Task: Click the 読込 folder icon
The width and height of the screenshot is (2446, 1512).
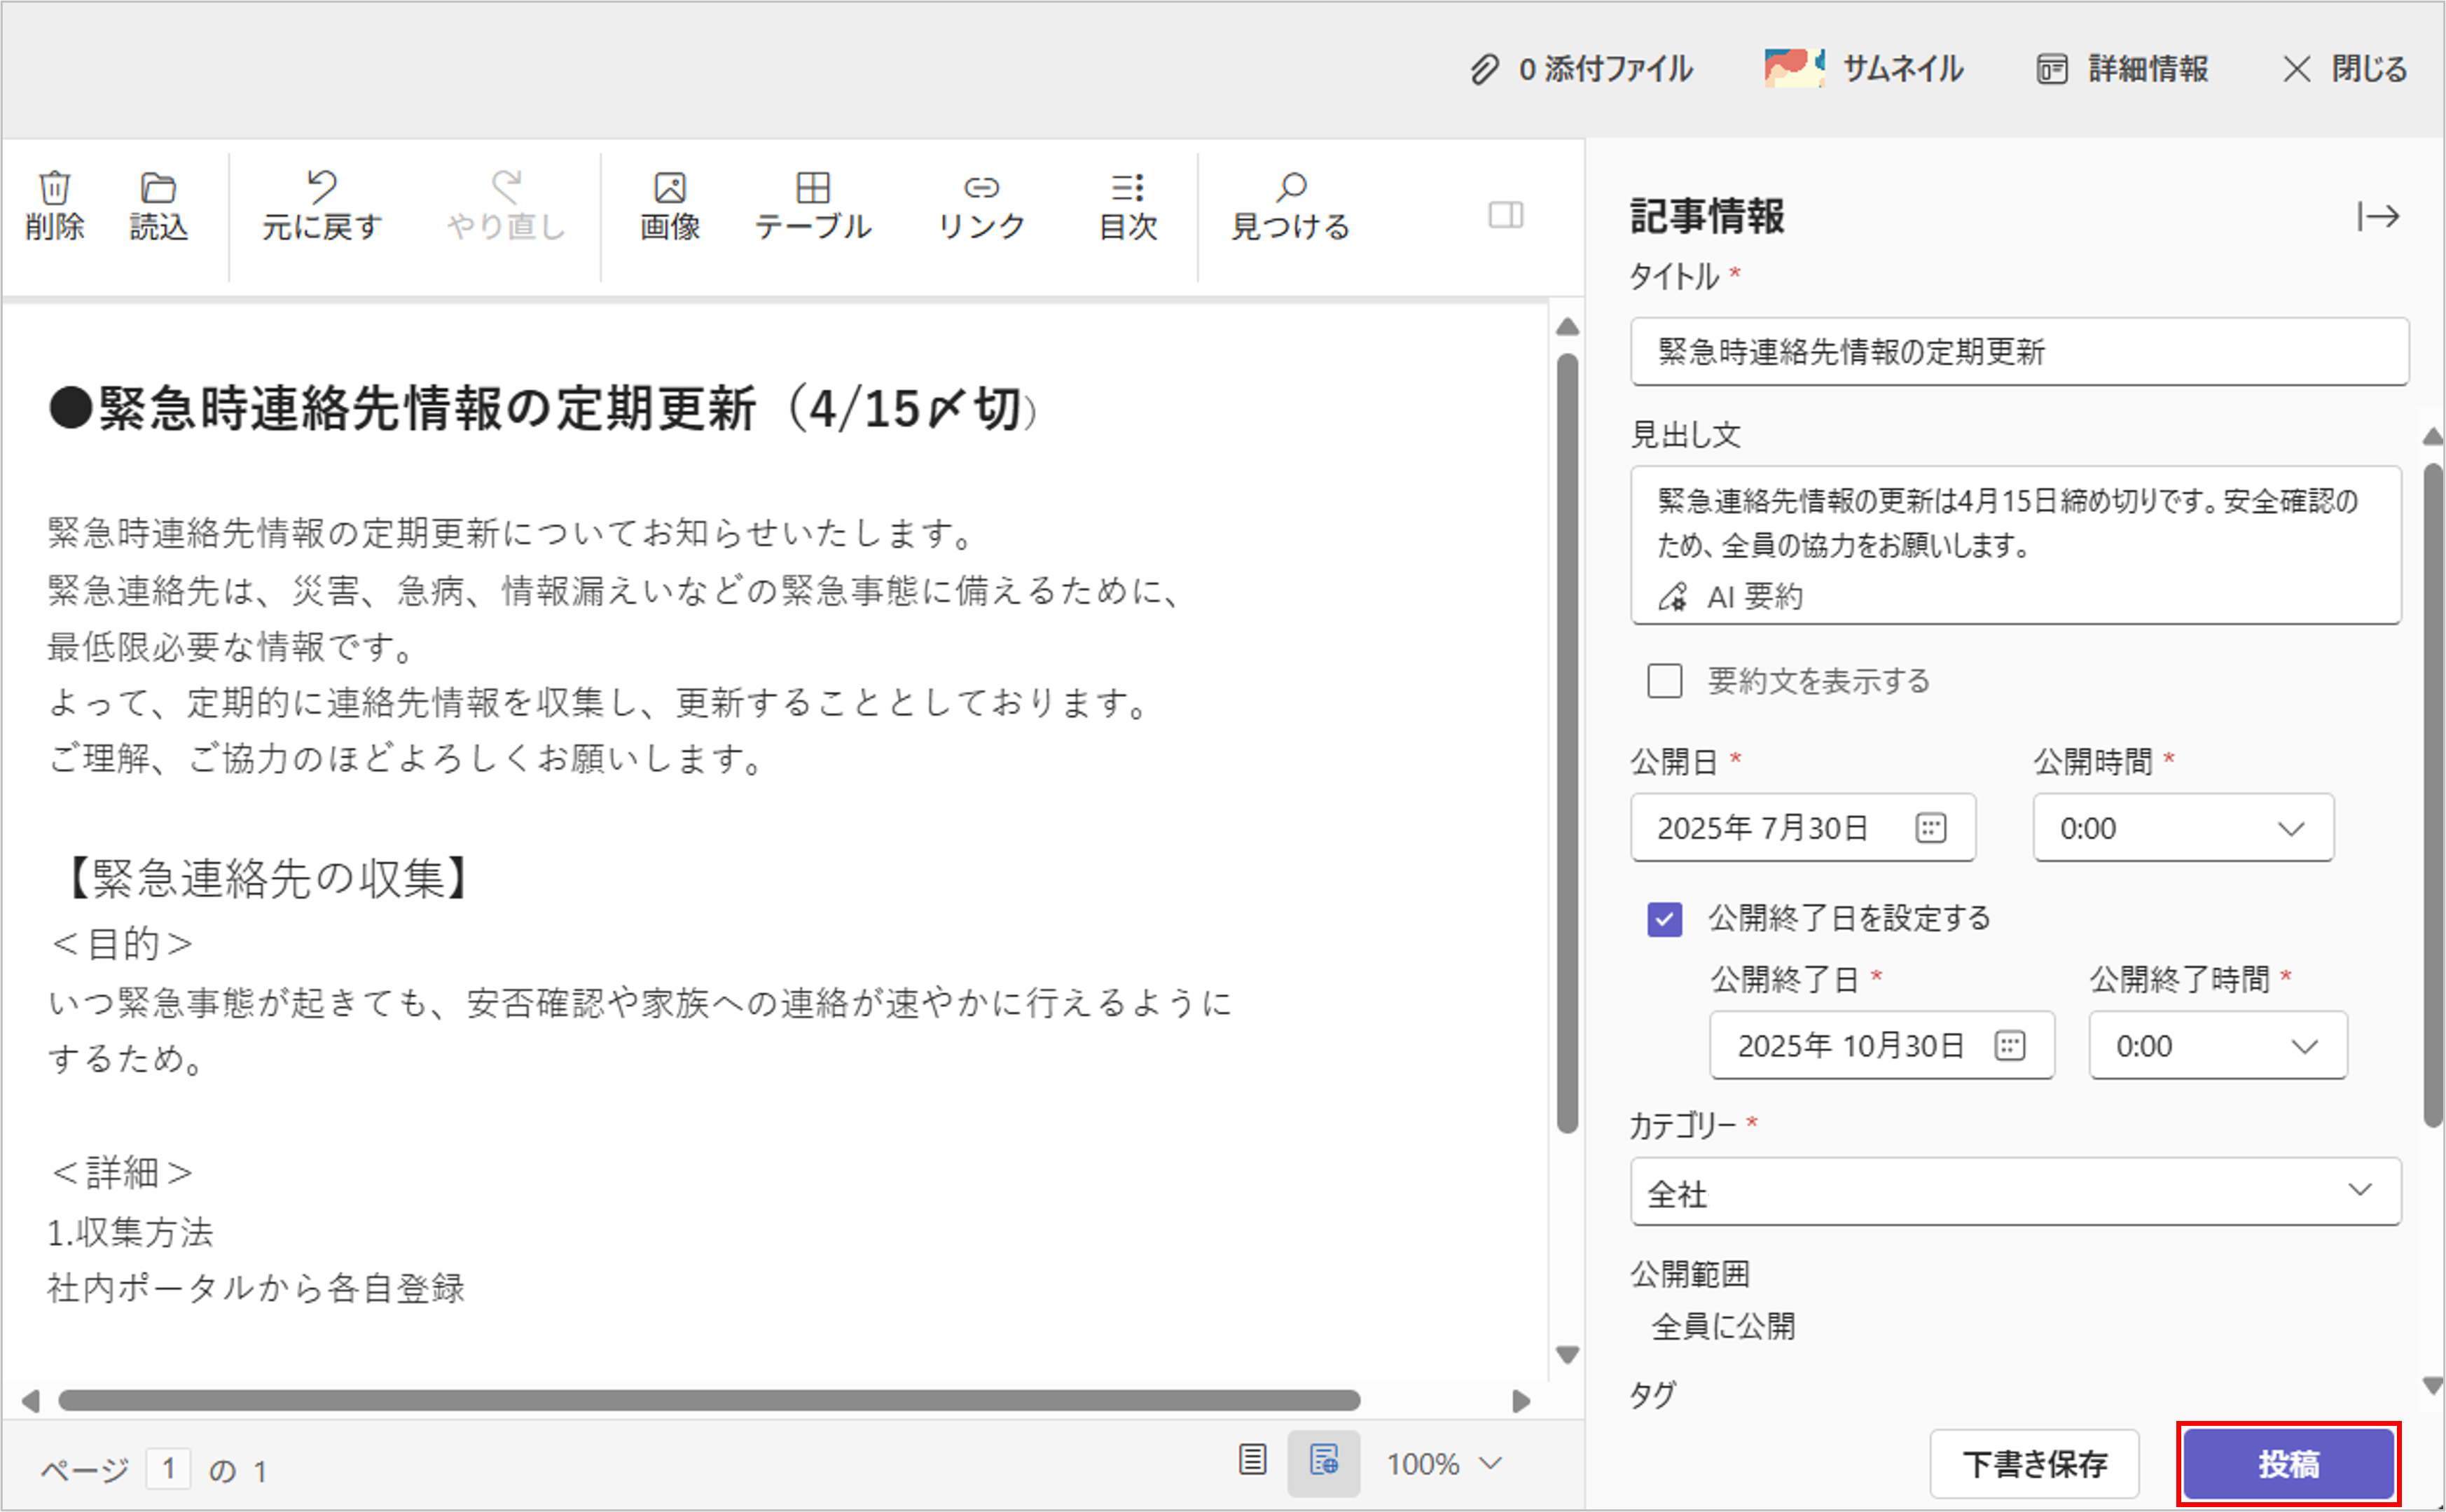Action: (x=158, y=189)
